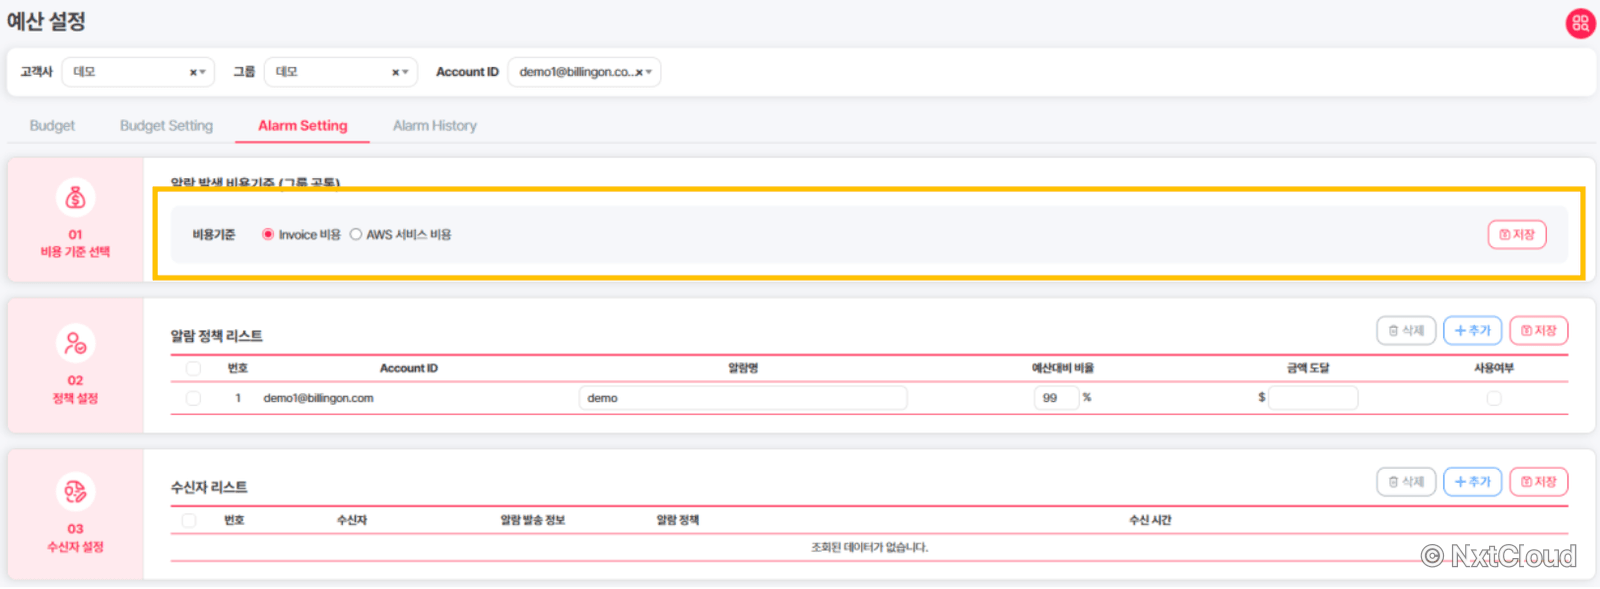This screenshot has width=1600, height=589.
Task: Click 삭제 in the 알람 정책 리스트 section
Action: 1406,331
